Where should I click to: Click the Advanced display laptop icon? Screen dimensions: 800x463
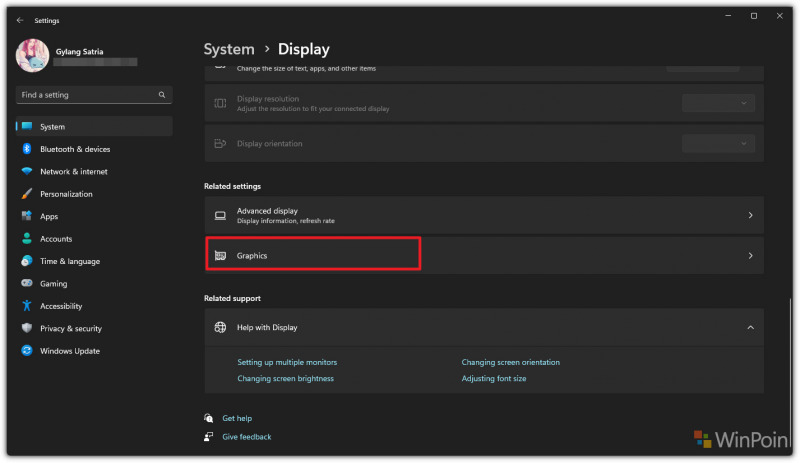220,215
